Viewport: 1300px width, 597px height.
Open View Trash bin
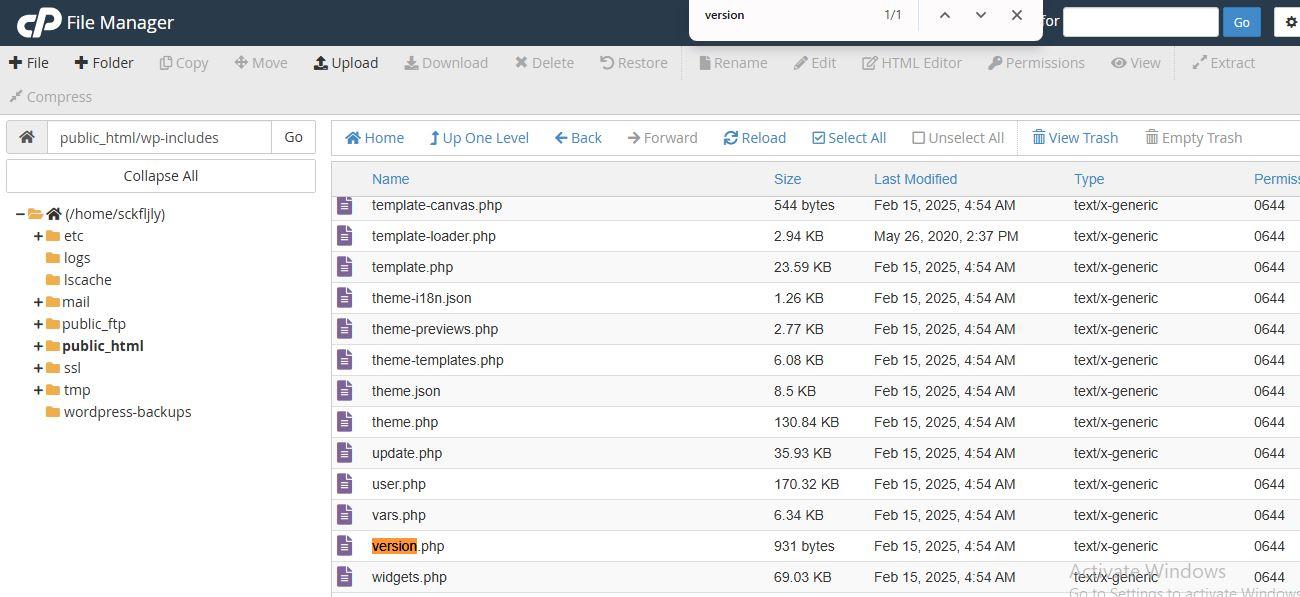(x=1075, y=138)
